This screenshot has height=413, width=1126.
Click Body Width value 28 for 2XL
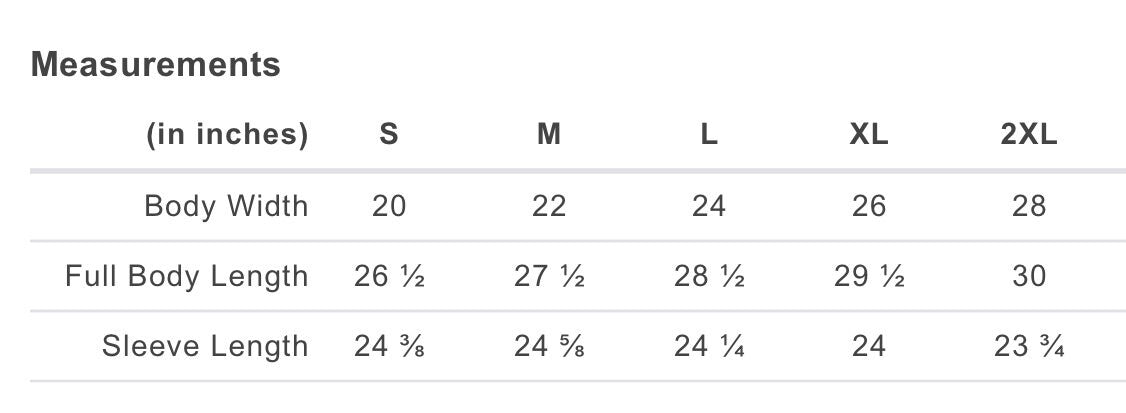coord(1029,206)
